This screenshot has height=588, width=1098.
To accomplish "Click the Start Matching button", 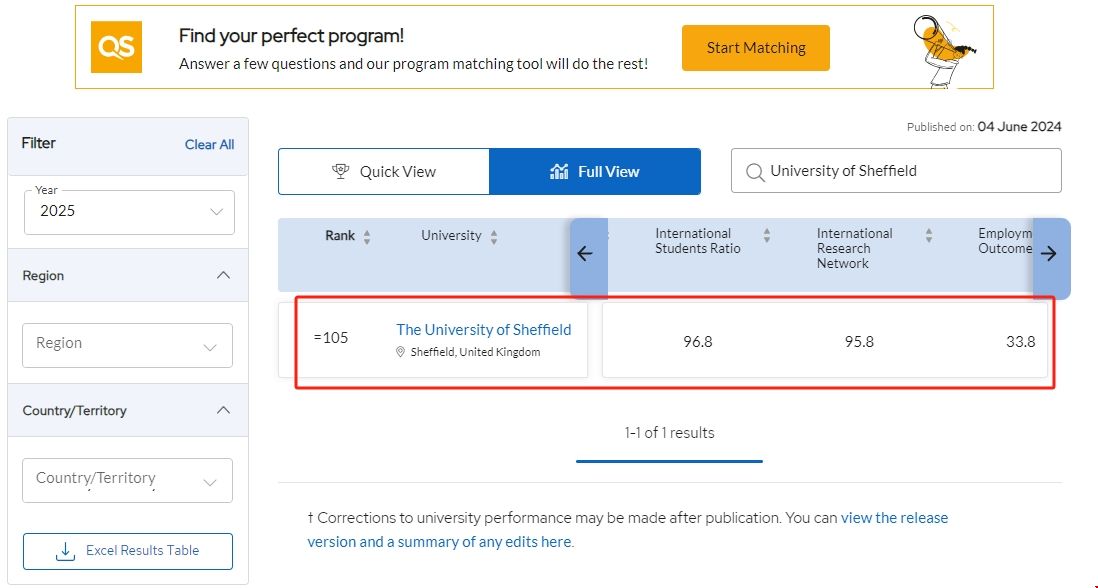I will [x=755, y=48].
